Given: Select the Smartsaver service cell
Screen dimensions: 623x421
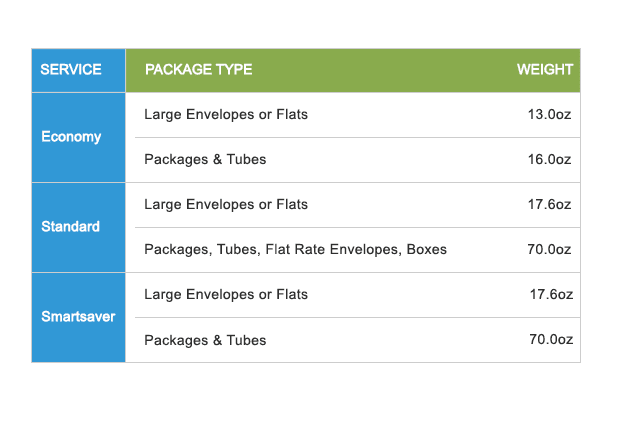Looking at the screenshot, I should 78,317.
